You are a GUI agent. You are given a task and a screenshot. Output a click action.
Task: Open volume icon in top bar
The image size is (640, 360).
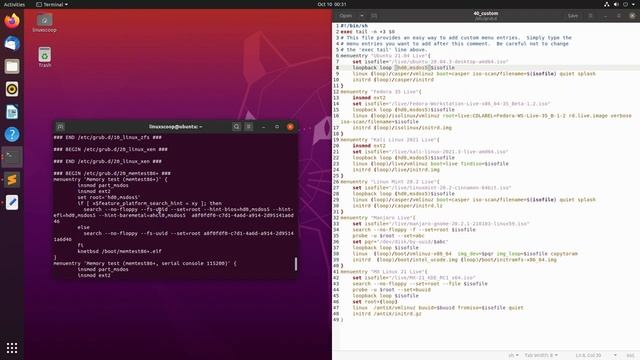point(616,4)
